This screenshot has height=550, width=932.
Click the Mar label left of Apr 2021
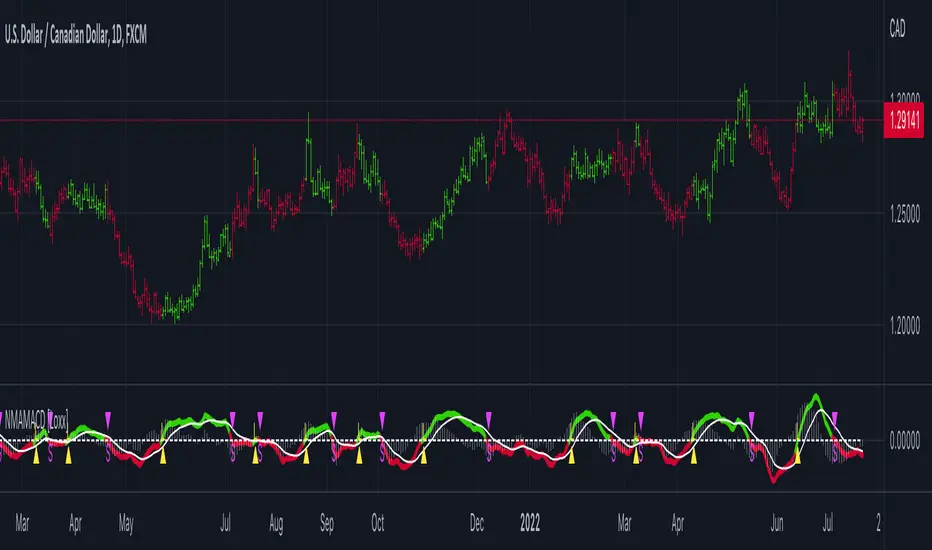tap(22, 523)
